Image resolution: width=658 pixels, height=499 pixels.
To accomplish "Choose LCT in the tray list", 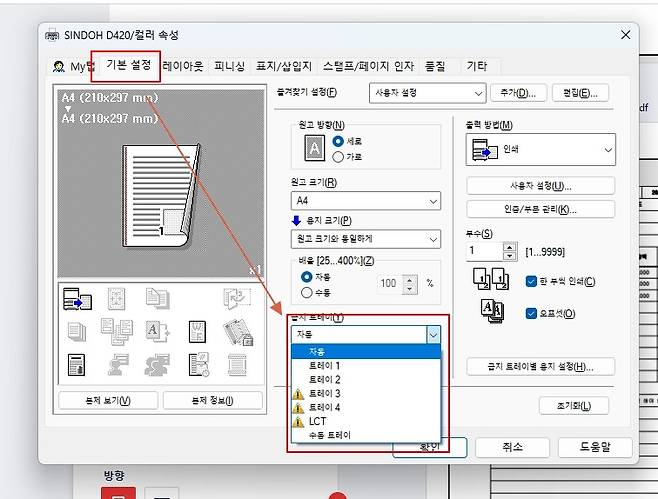I will click(x=366, y=421).
